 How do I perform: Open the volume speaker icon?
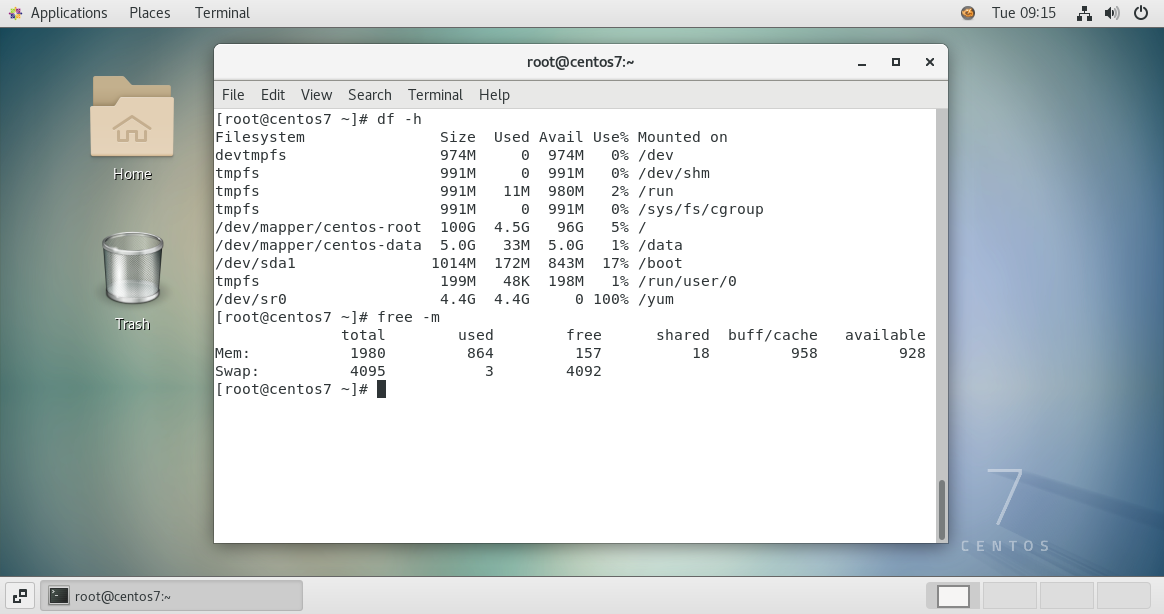[1112, 13]
